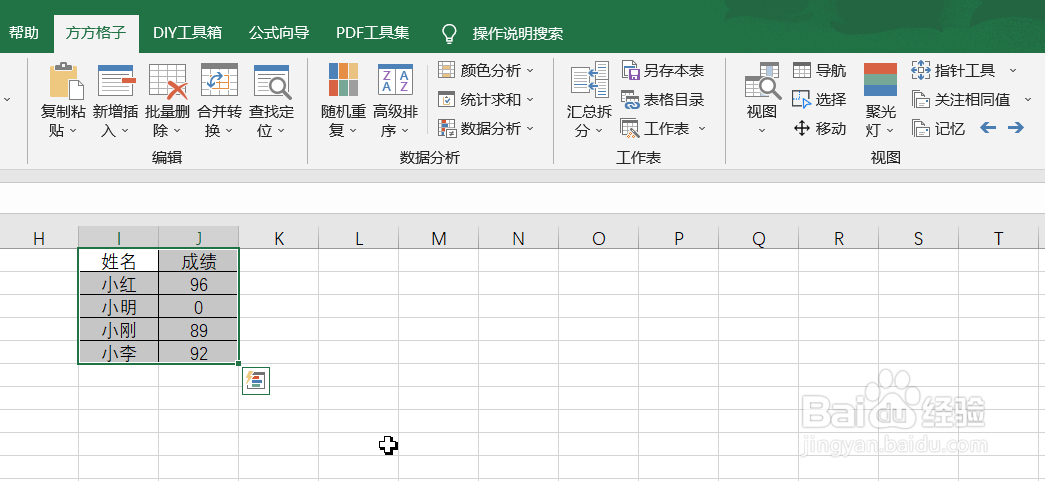This screenshot has height=481, width=1045.
Task: Select the cell containing 89
Action: coord(199,330)
